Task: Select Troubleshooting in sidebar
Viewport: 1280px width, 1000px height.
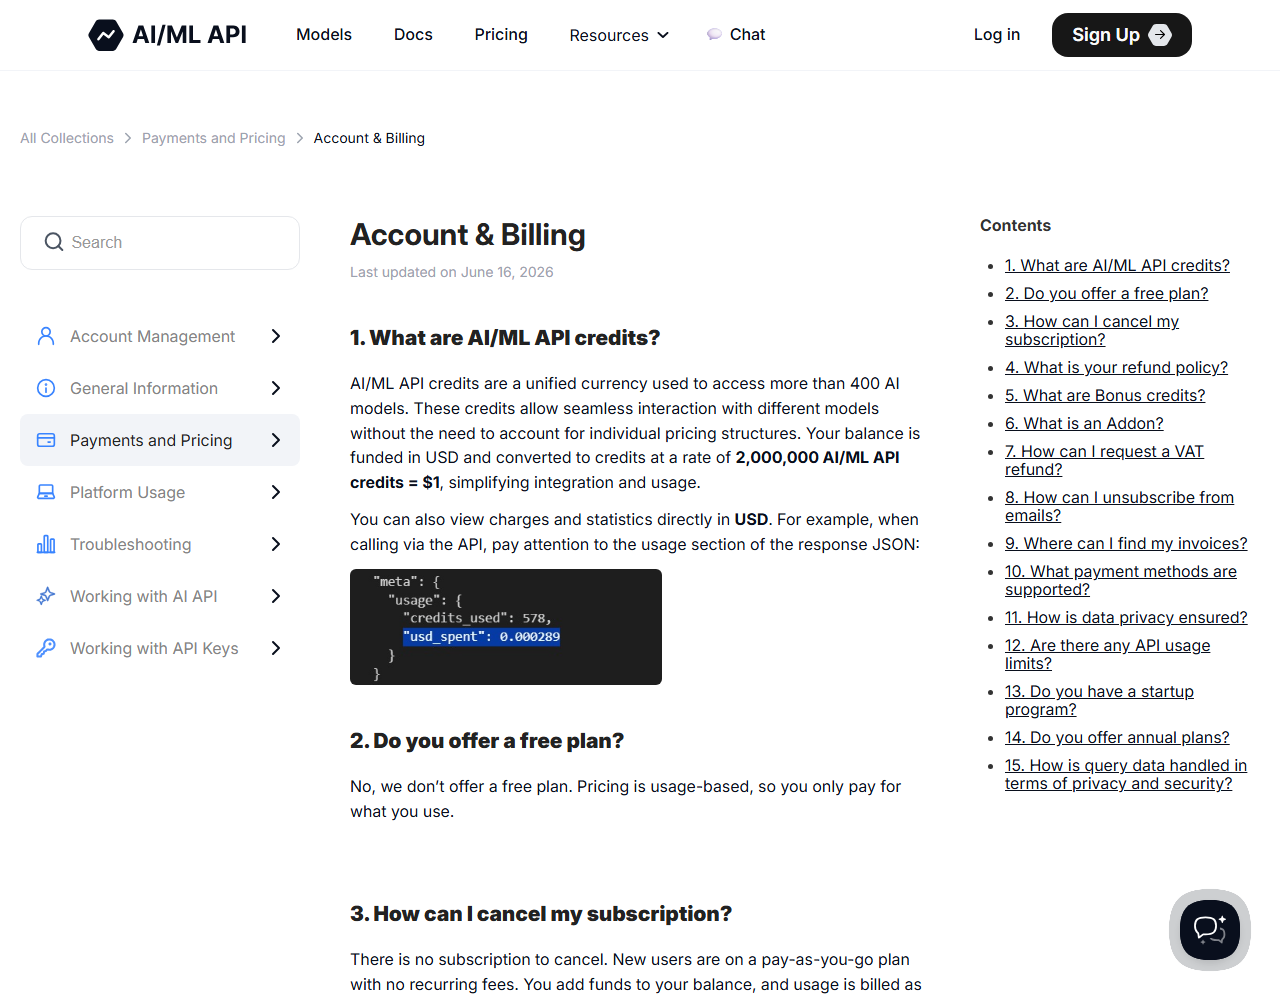Action: coord(160,544)
